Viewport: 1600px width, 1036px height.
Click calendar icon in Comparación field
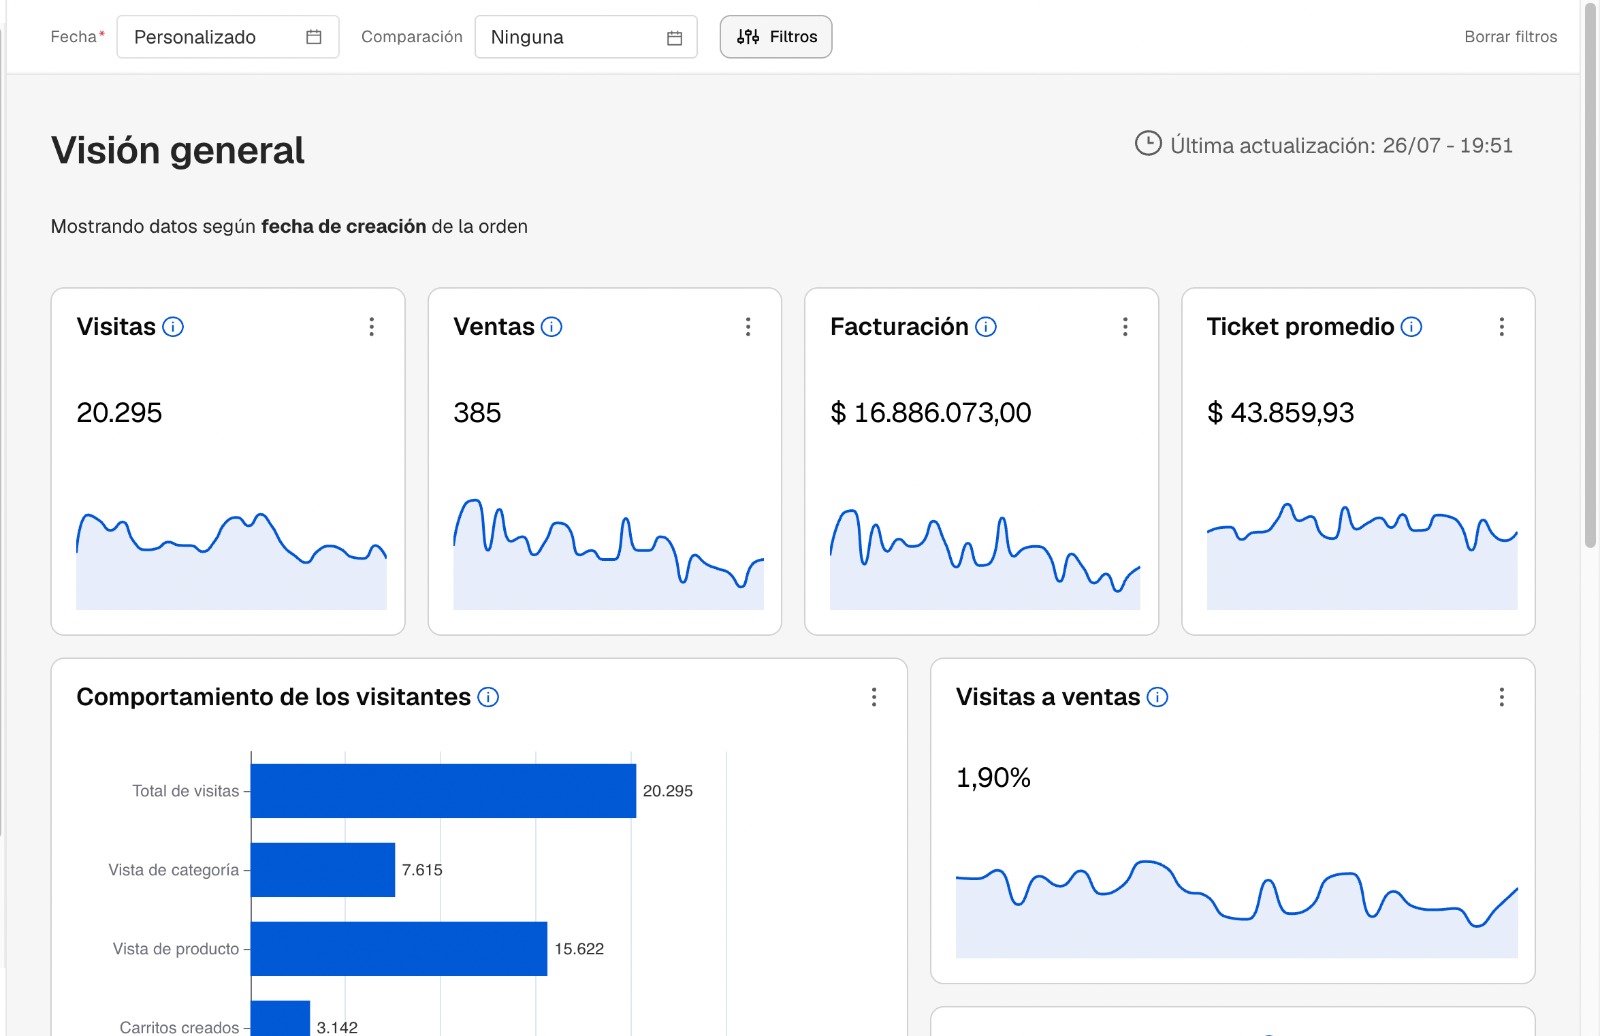click(x=675, y=38)
